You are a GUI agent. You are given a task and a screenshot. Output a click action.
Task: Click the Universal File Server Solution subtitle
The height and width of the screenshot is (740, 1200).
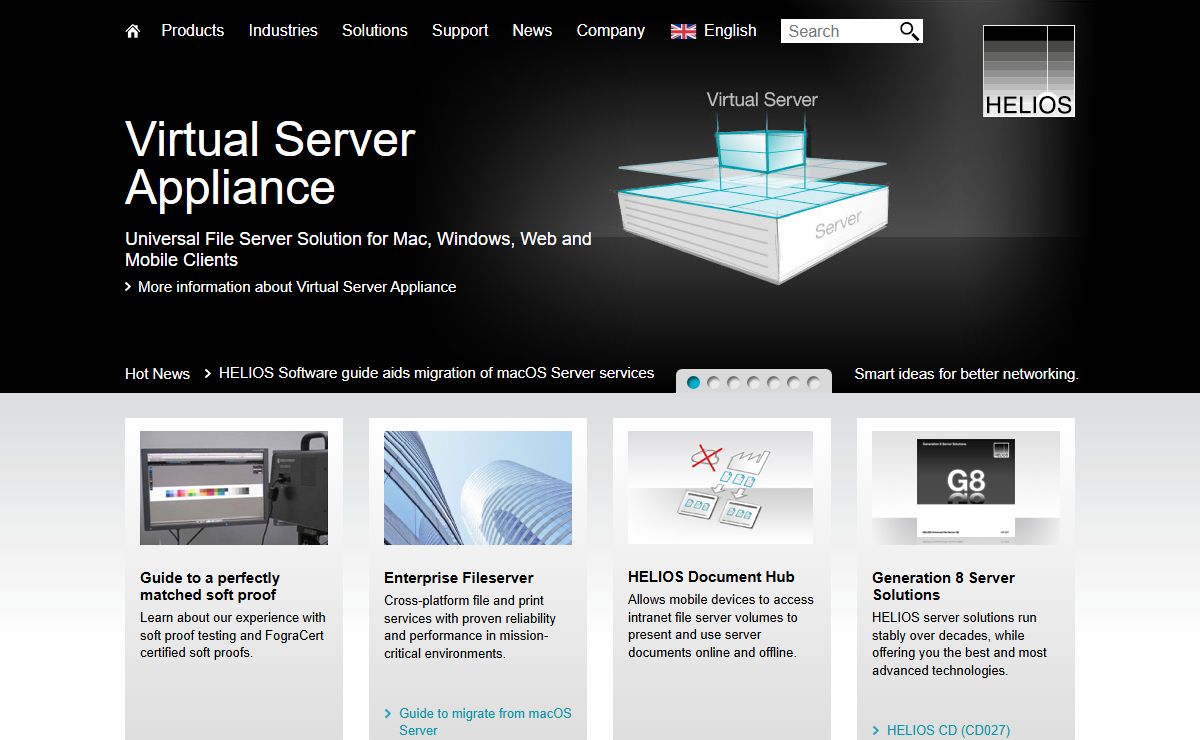tap(358, 249)
